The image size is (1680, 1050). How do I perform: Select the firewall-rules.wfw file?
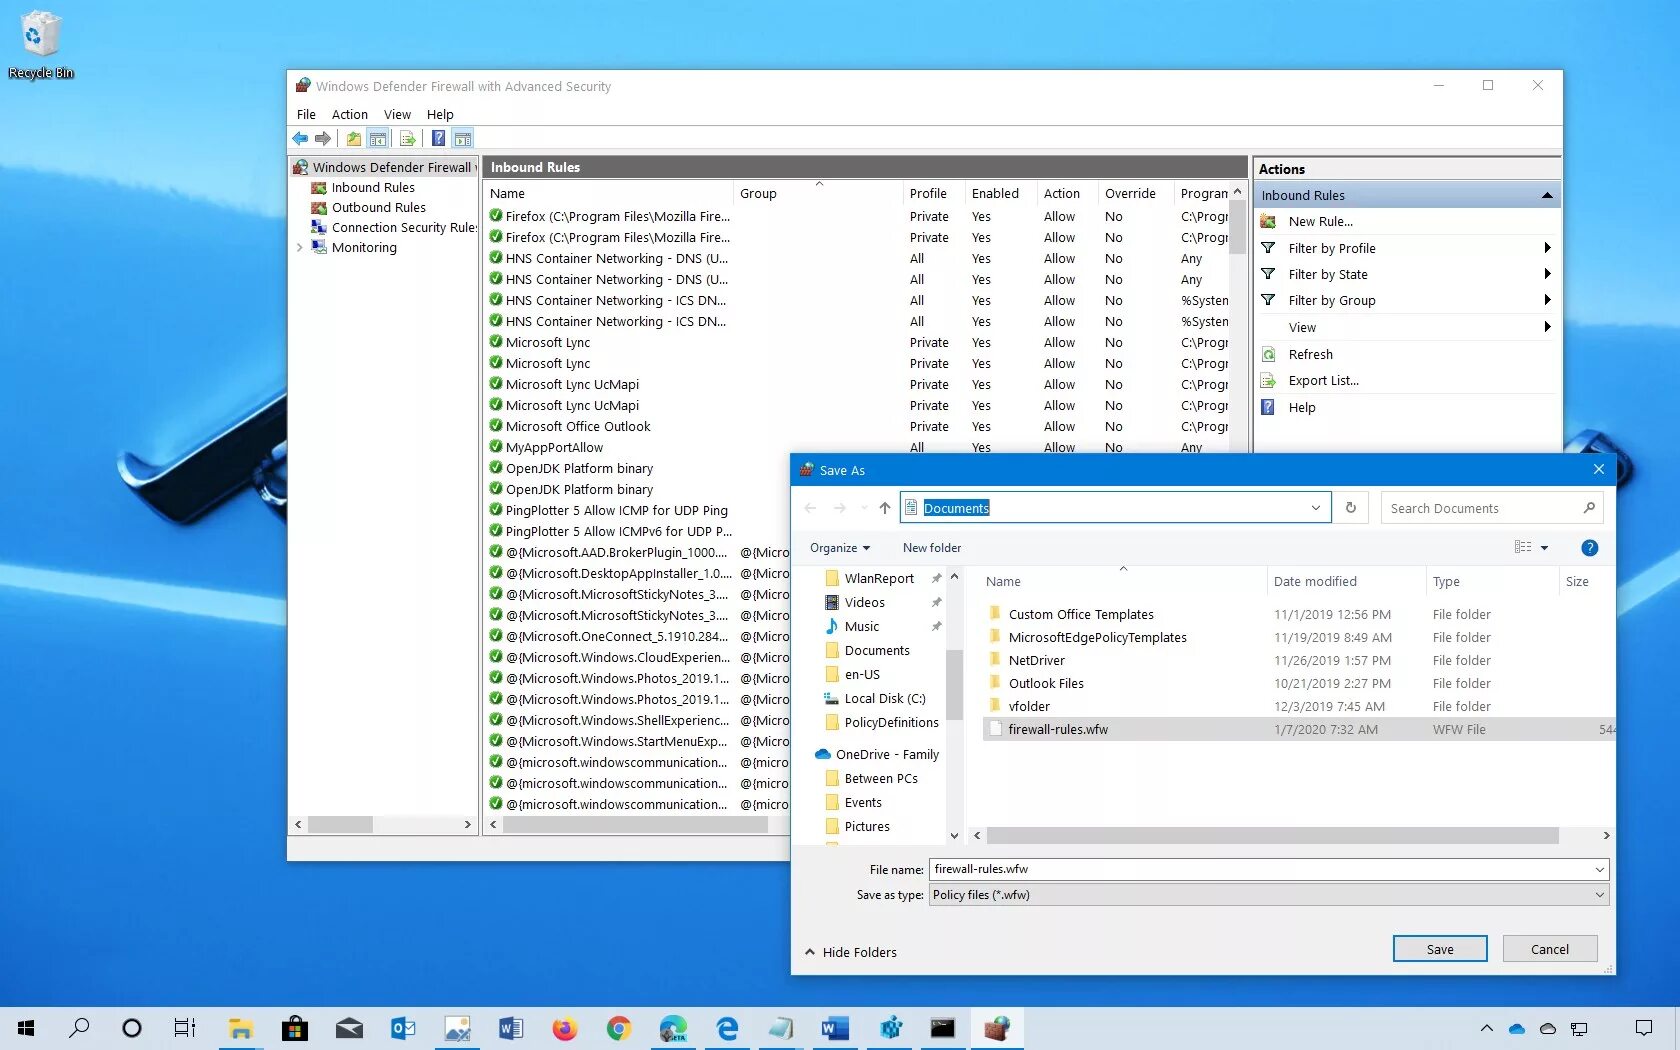click(x=1298, y=729)
